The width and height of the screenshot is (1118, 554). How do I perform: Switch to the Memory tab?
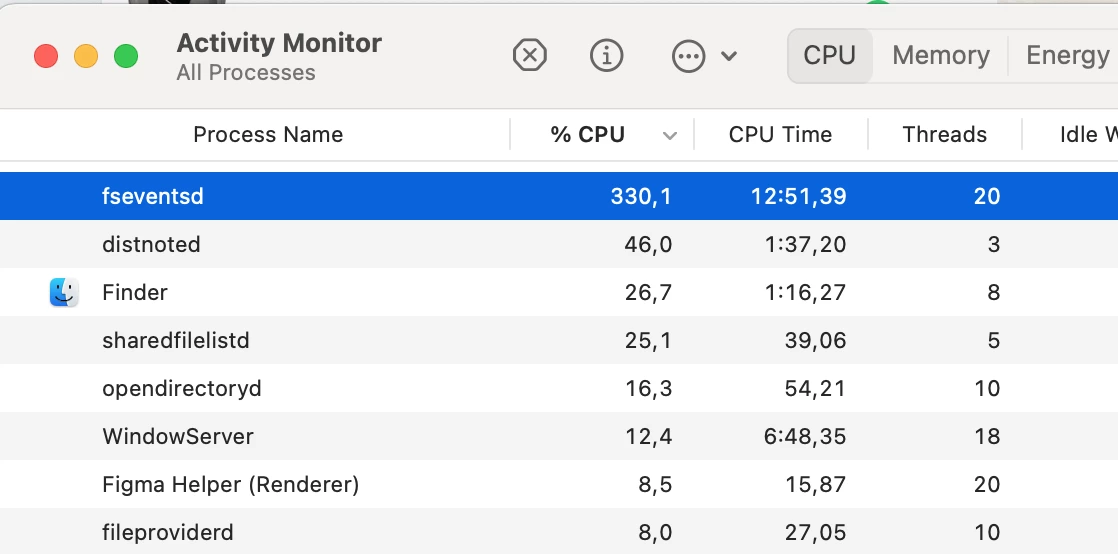coord(940,56)
